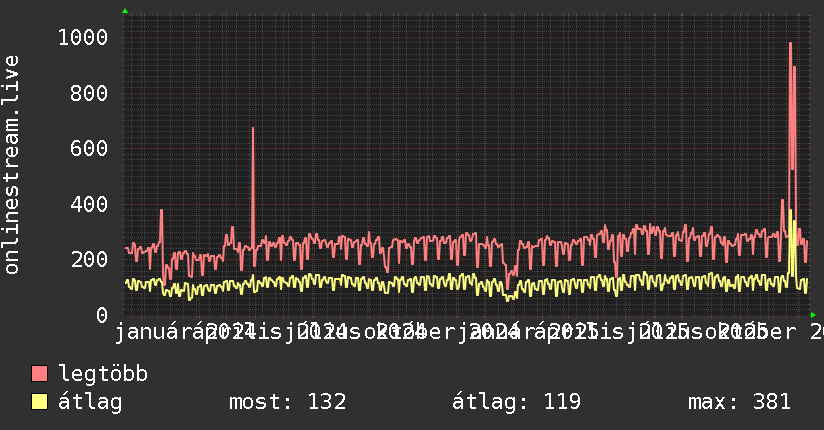
Task: Click the 400 tick label on Y-axis
Action: [x=89, y=204]
